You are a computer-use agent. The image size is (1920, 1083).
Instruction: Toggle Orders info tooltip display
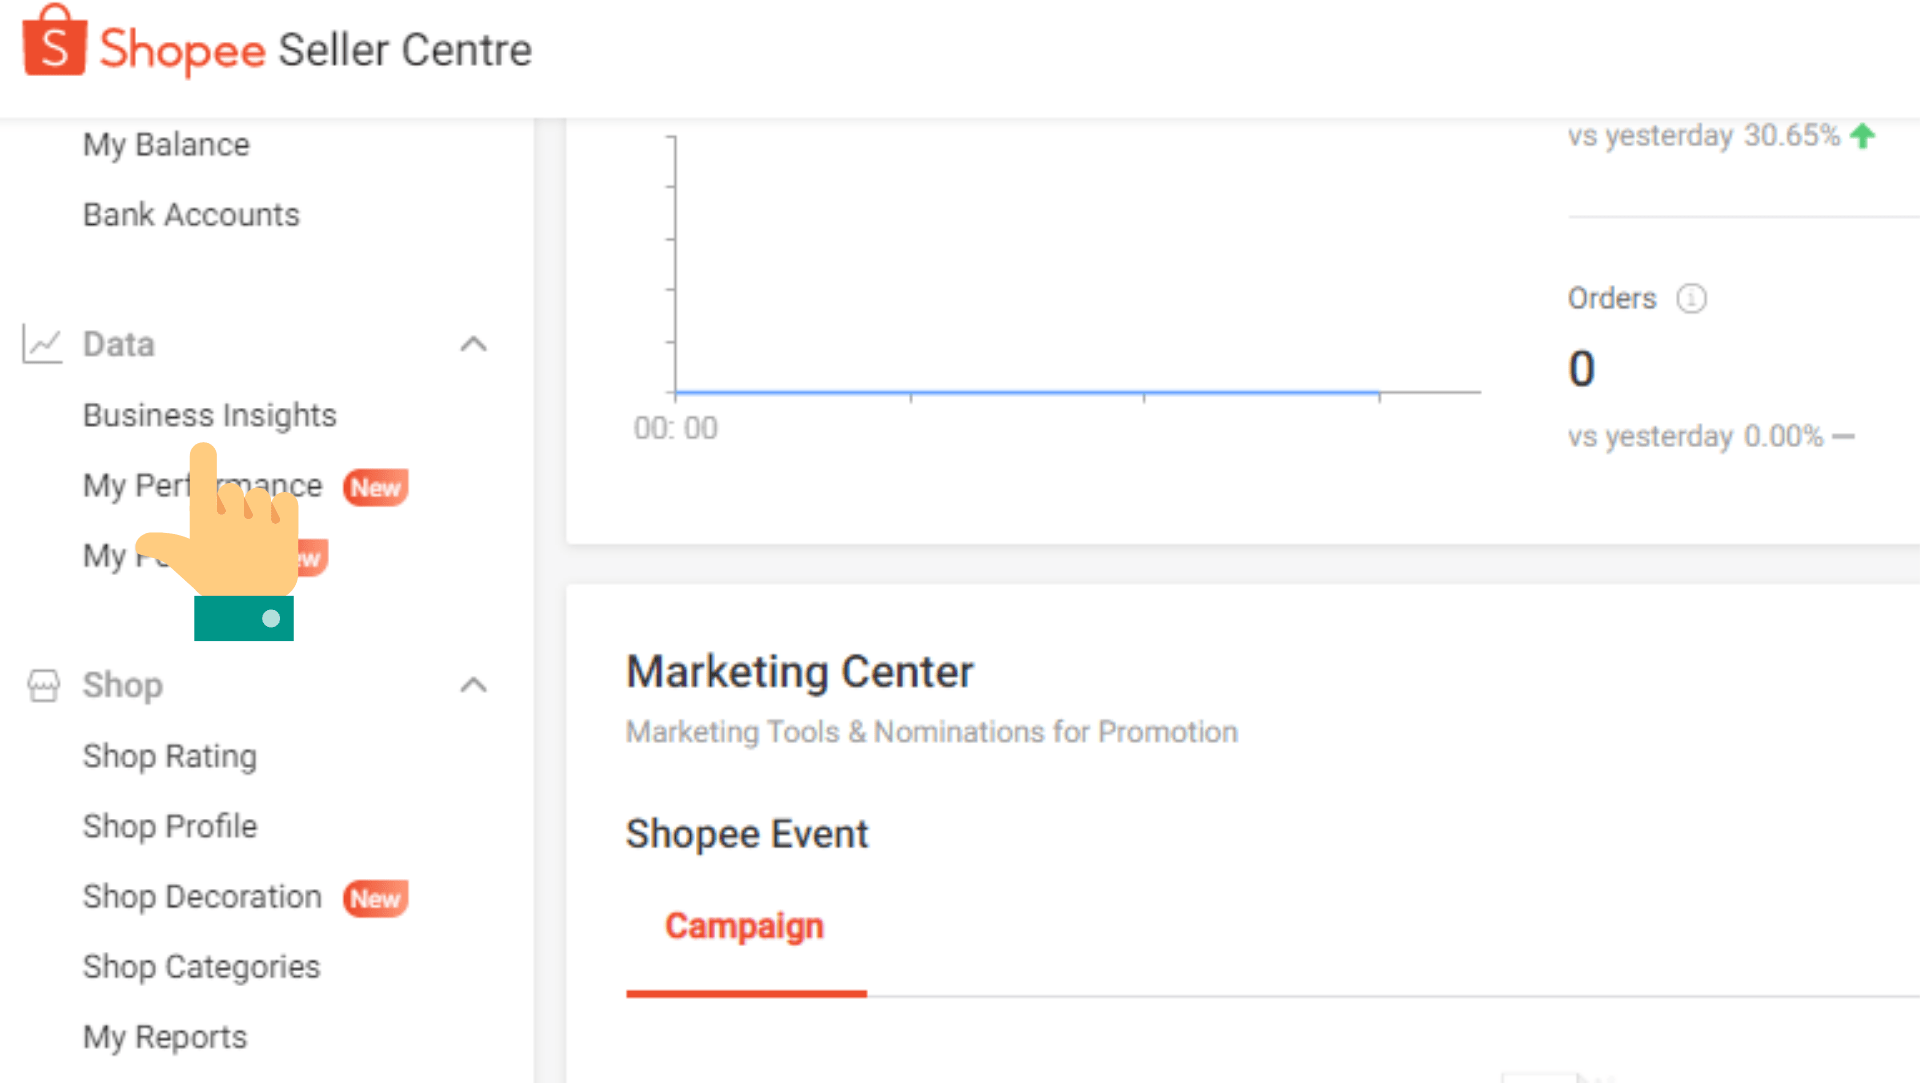tap(1691, 297)
